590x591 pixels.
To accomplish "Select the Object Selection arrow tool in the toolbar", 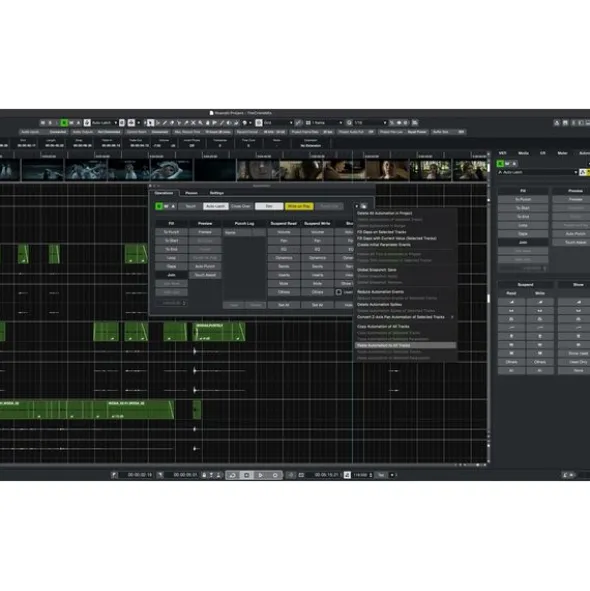I will click(150, 123).
